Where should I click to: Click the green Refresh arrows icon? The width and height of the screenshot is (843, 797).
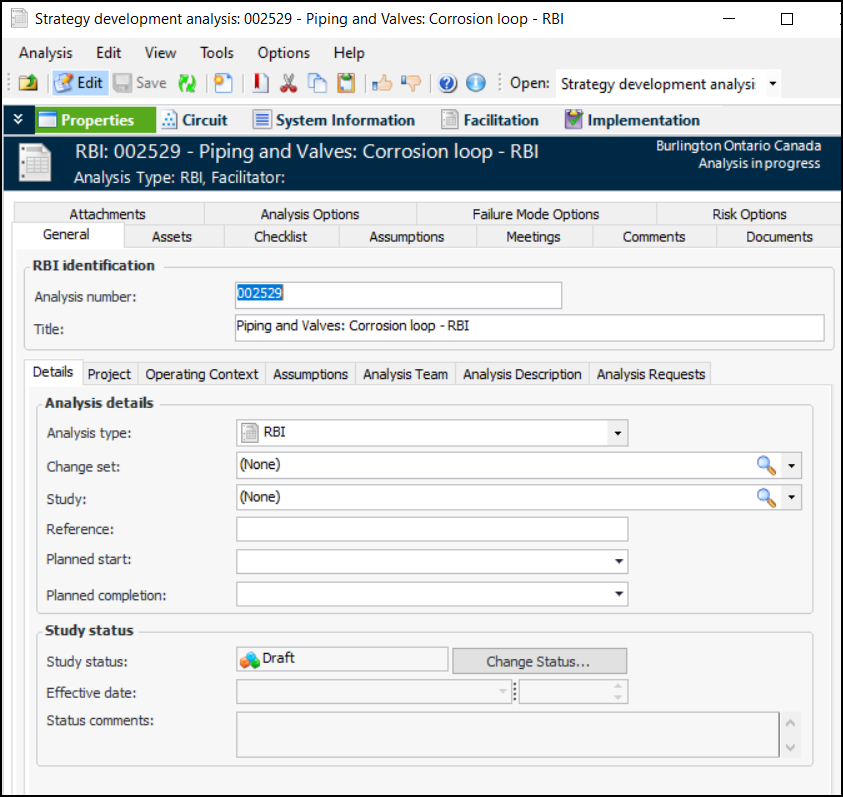tap(187, 84)
